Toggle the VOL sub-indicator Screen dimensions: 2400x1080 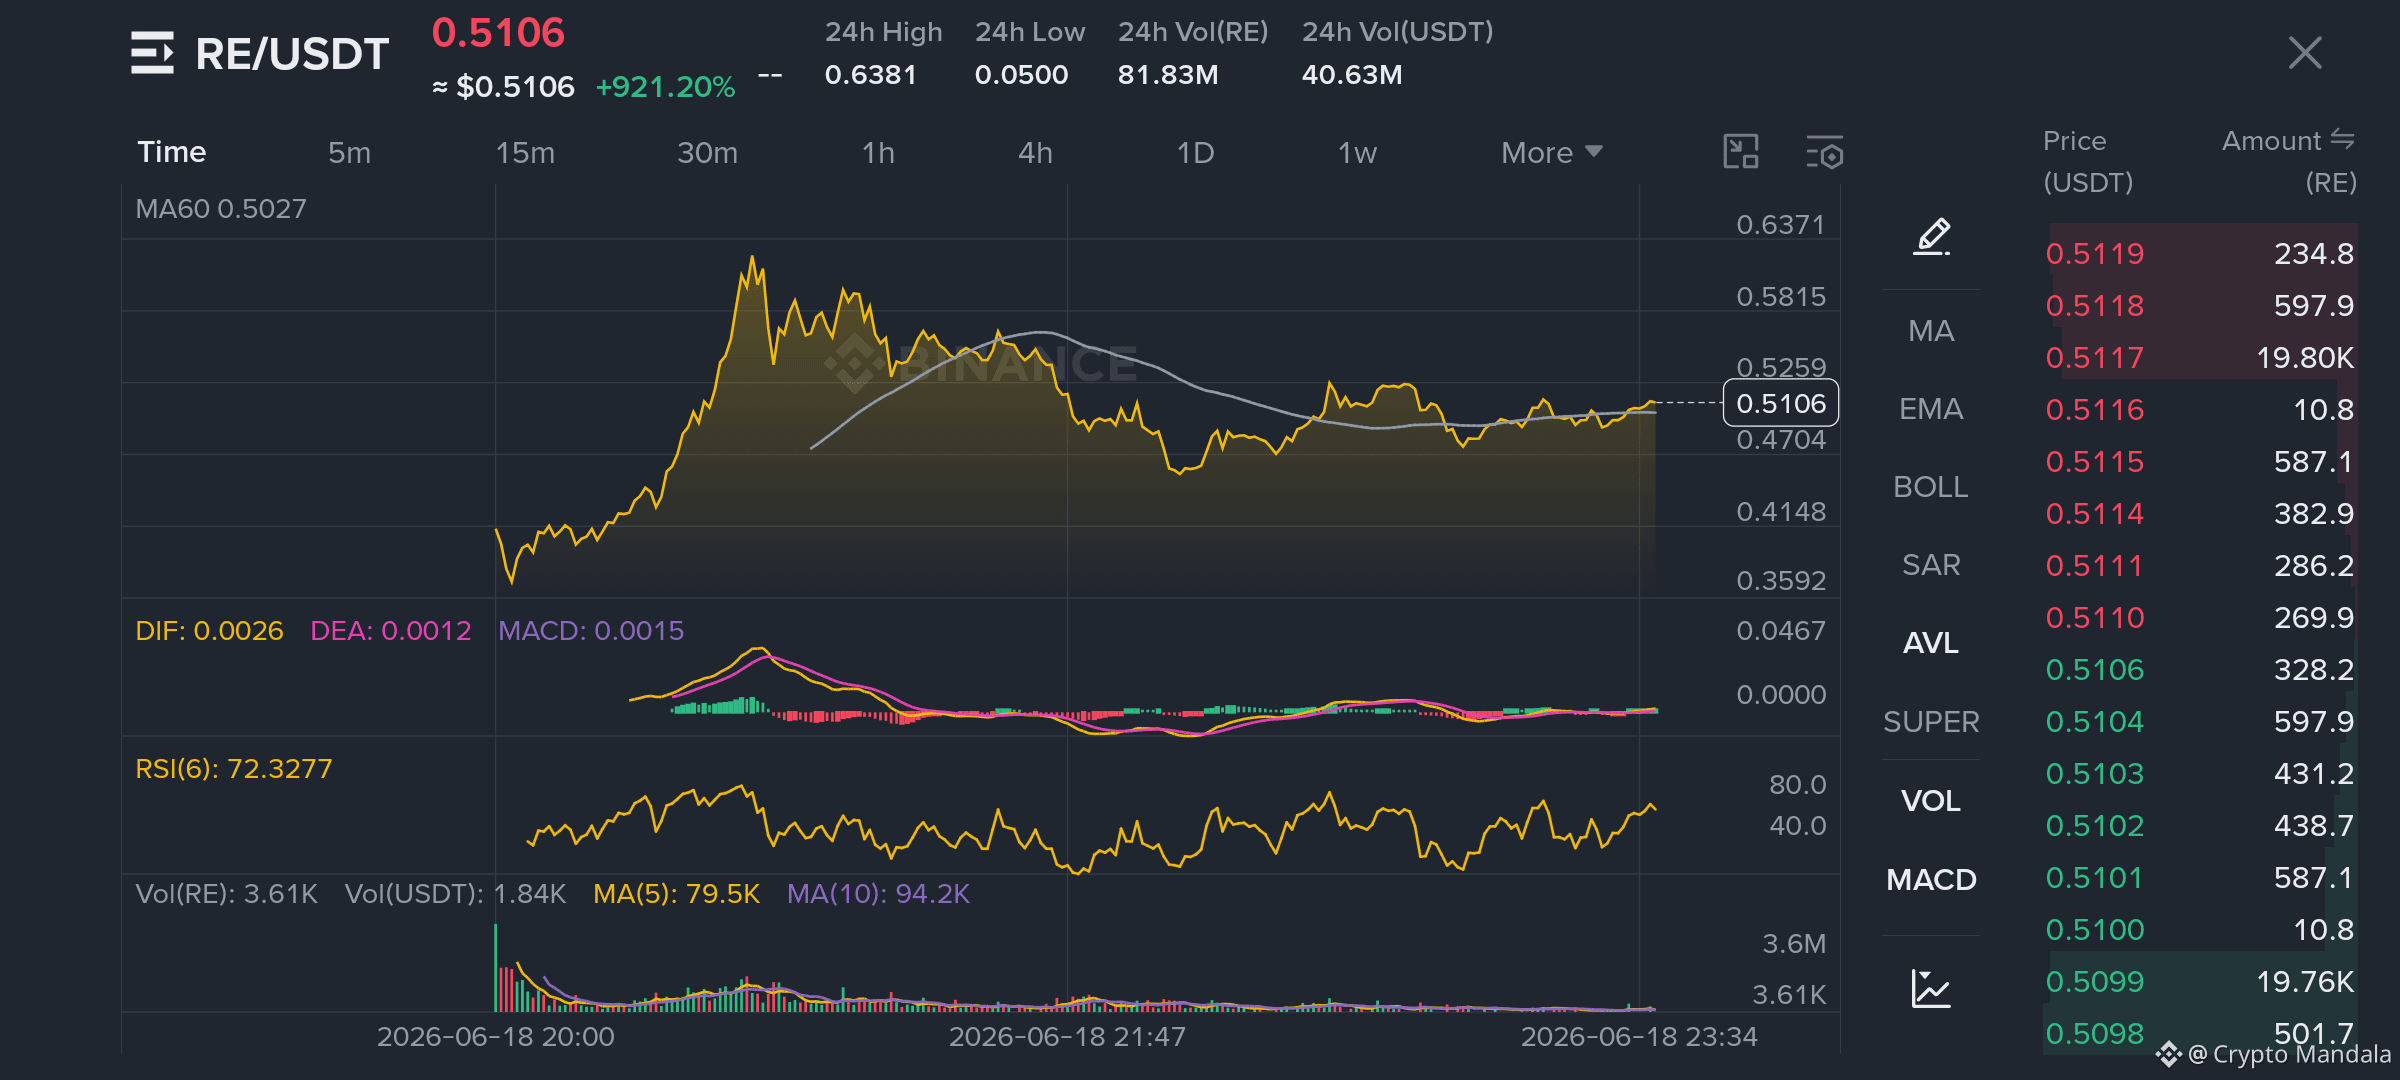click(x=1931, y=801)
